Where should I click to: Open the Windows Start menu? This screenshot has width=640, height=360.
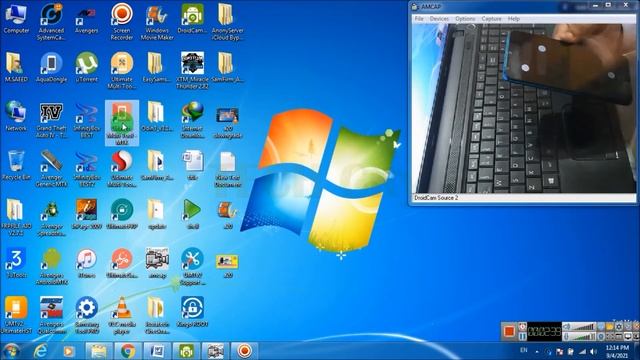coord(11,351)
